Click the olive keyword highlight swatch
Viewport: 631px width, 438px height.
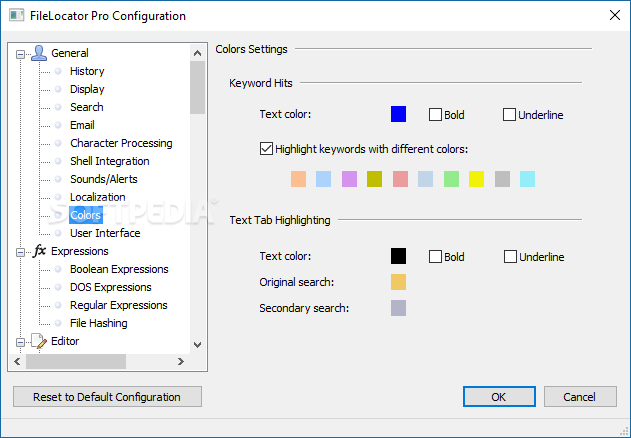pyautogui.click(x=374, y=179)
